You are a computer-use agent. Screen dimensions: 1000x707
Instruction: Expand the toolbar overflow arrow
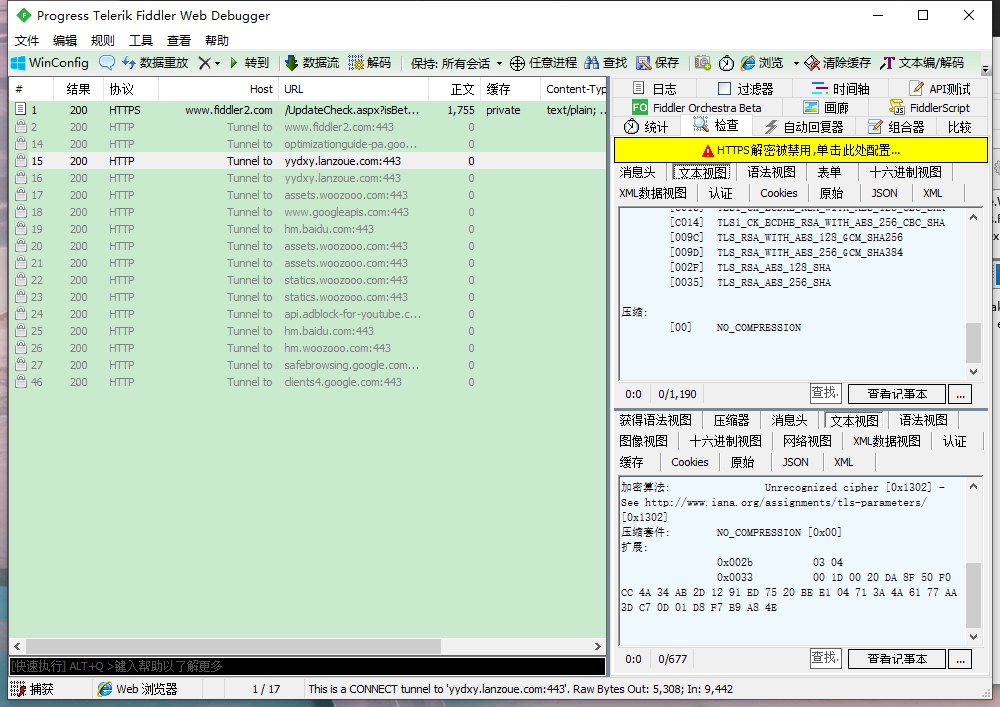pos(985,69)
